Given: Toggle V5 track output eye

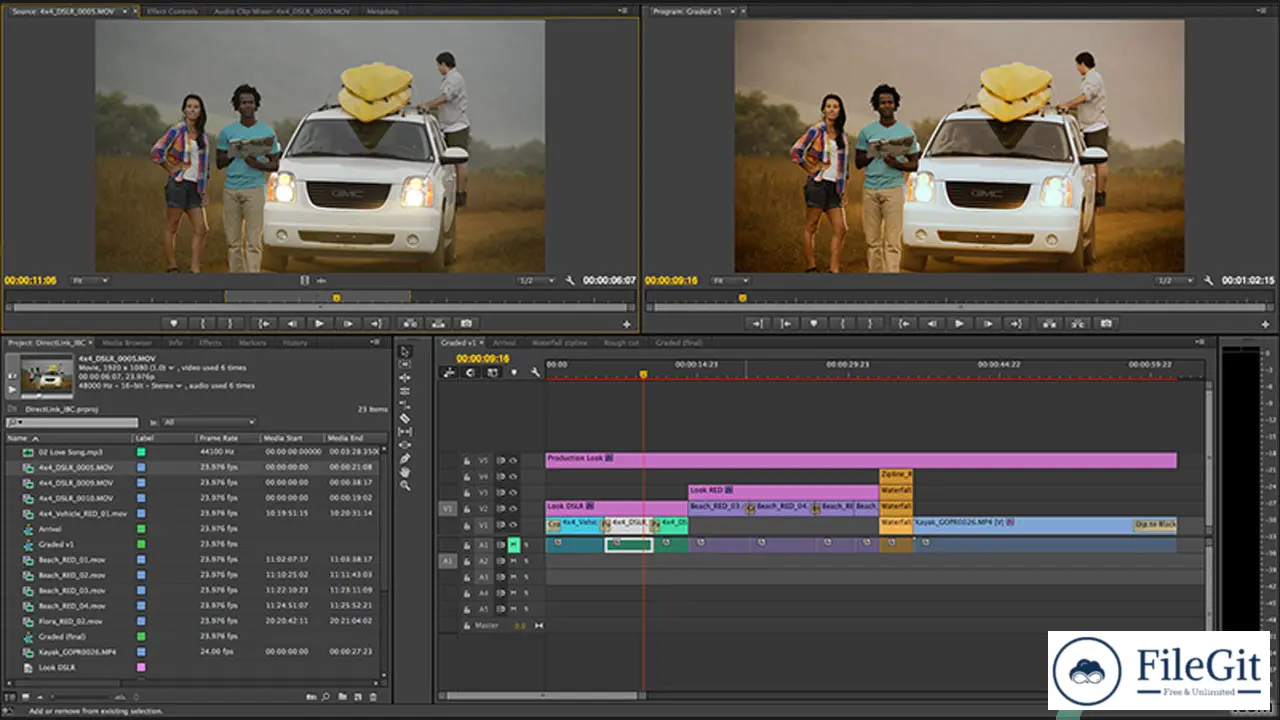Looking at the screenshot, I should pyautogui.click(x=513, y=461).
